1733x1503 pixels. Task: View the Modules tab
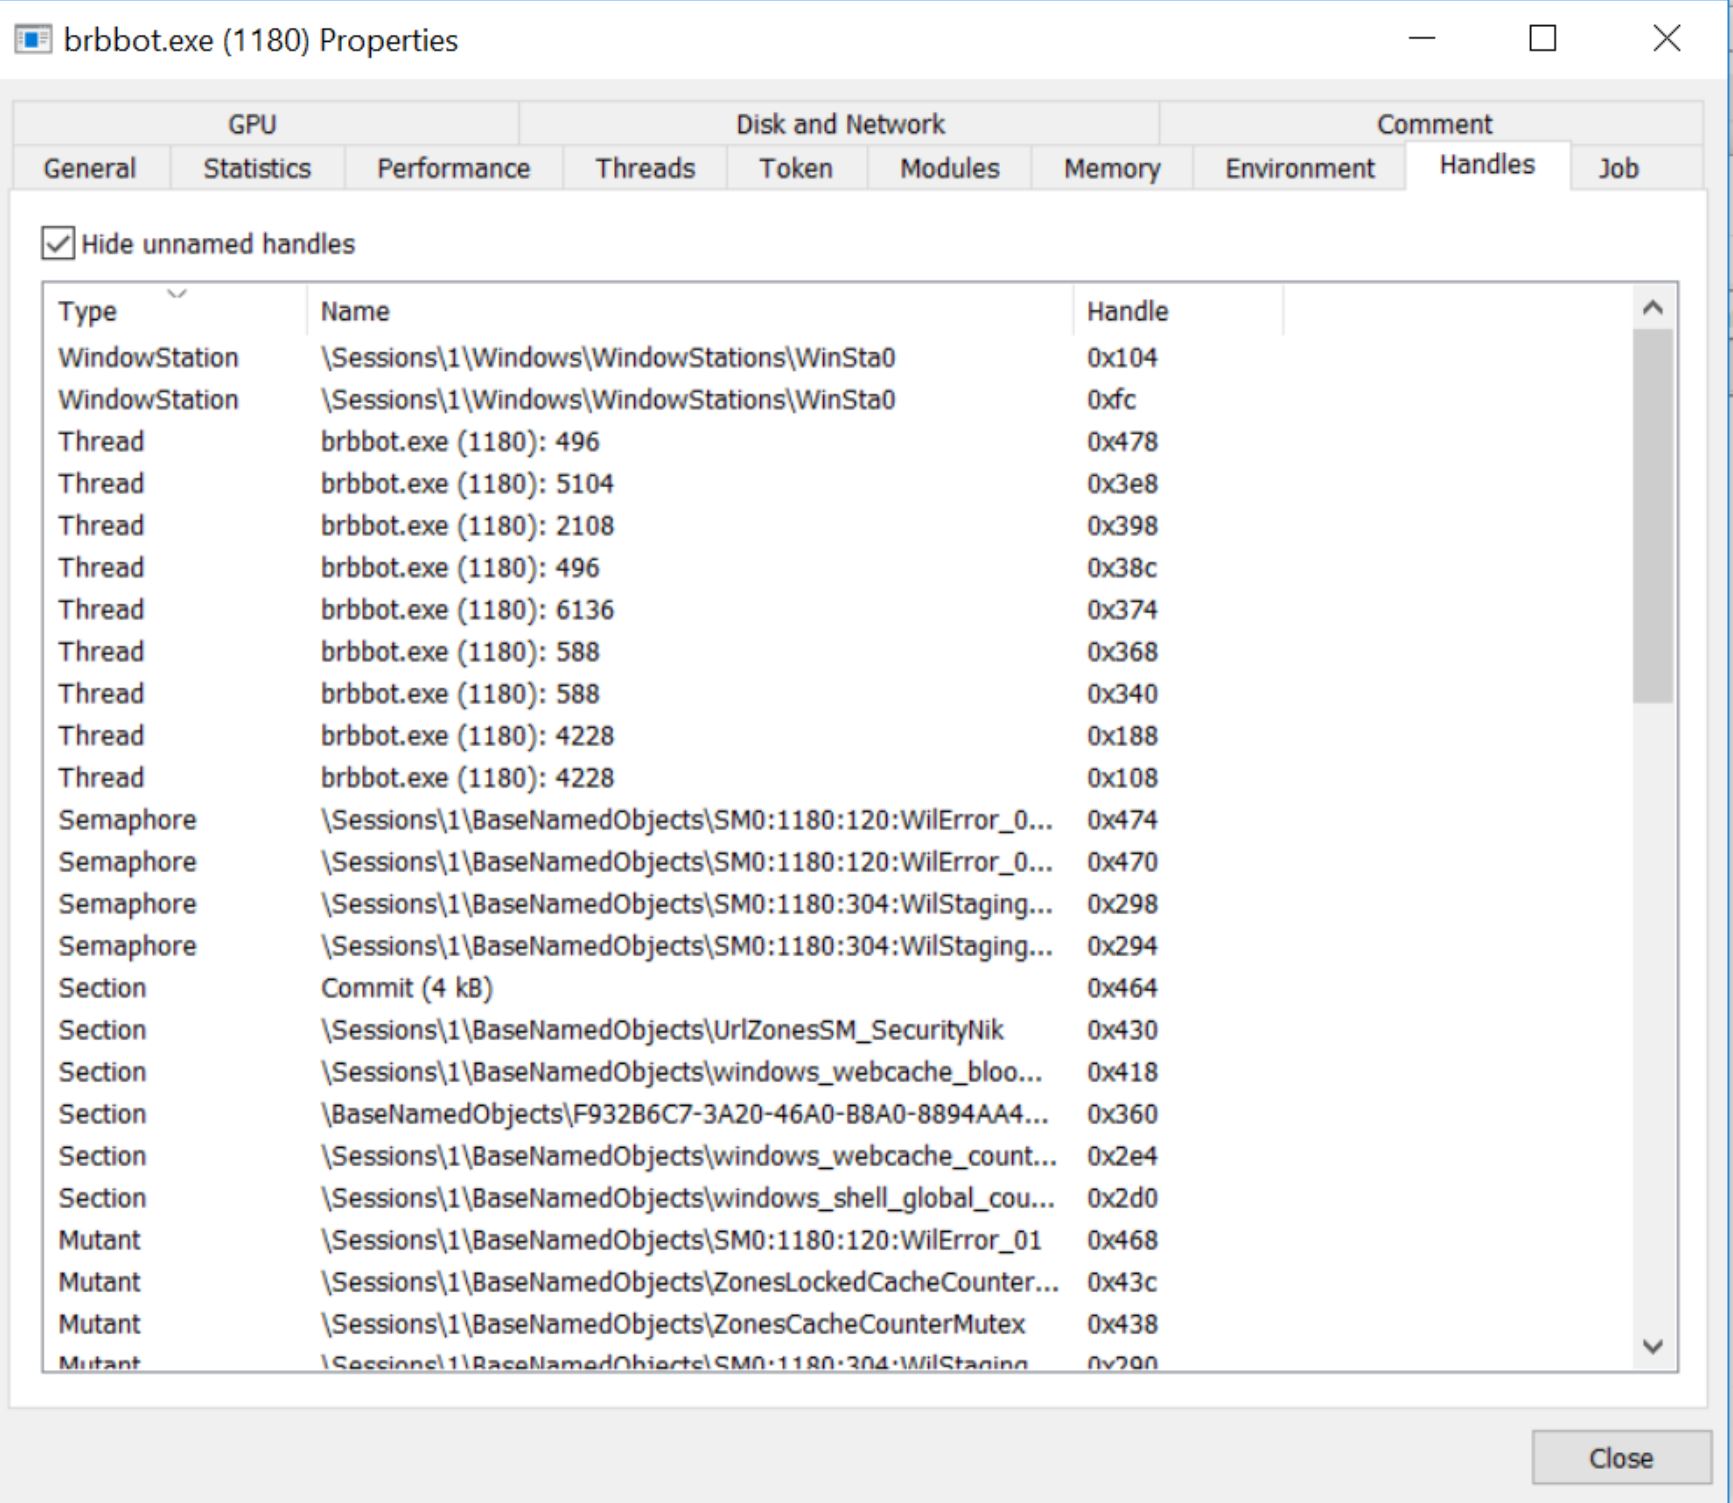pyautogui.click(x=946, y=168)
